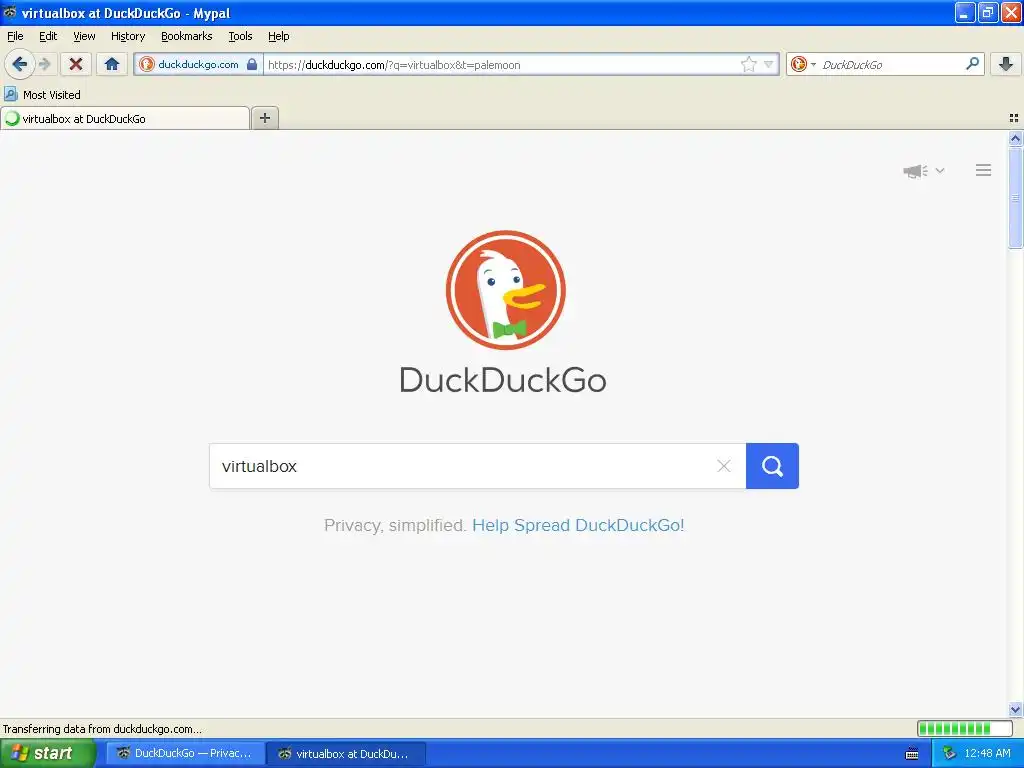Click the magnifier in browser search box
1024x768 pixels.
point(972,63)
